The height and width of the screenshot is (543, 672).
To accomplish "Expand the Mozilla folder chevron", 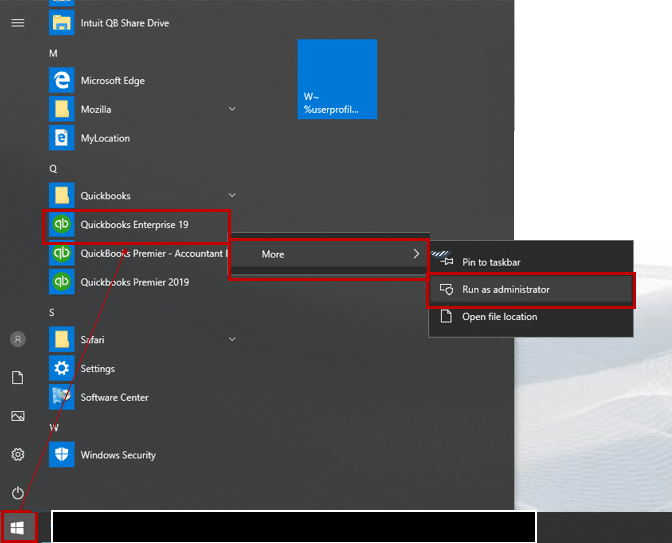I will tap(232, 109).
